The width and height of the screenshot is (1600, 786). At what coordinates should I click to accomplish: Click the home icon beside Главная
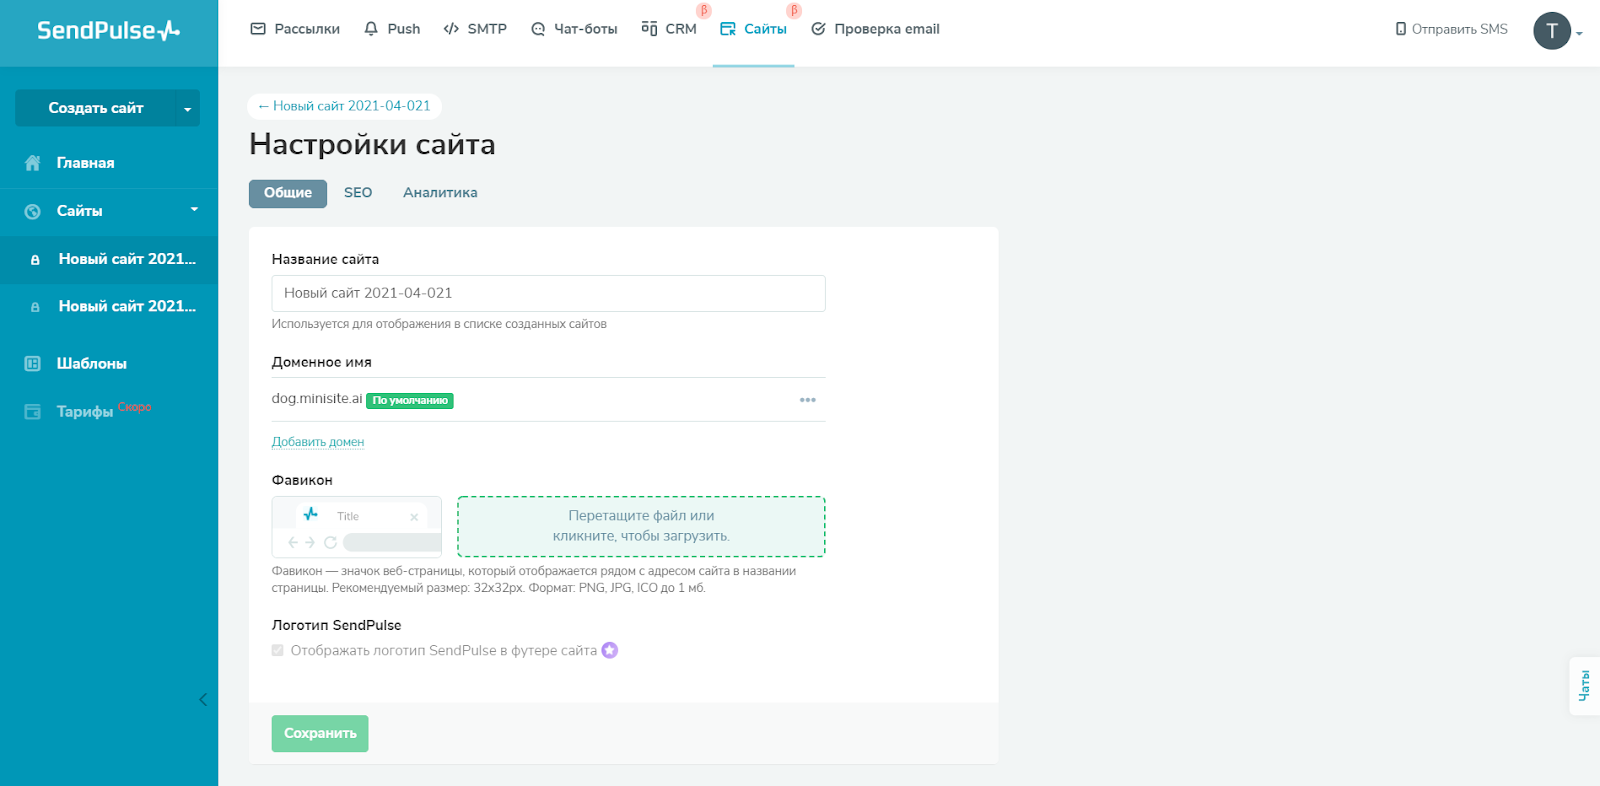[33, 163]
